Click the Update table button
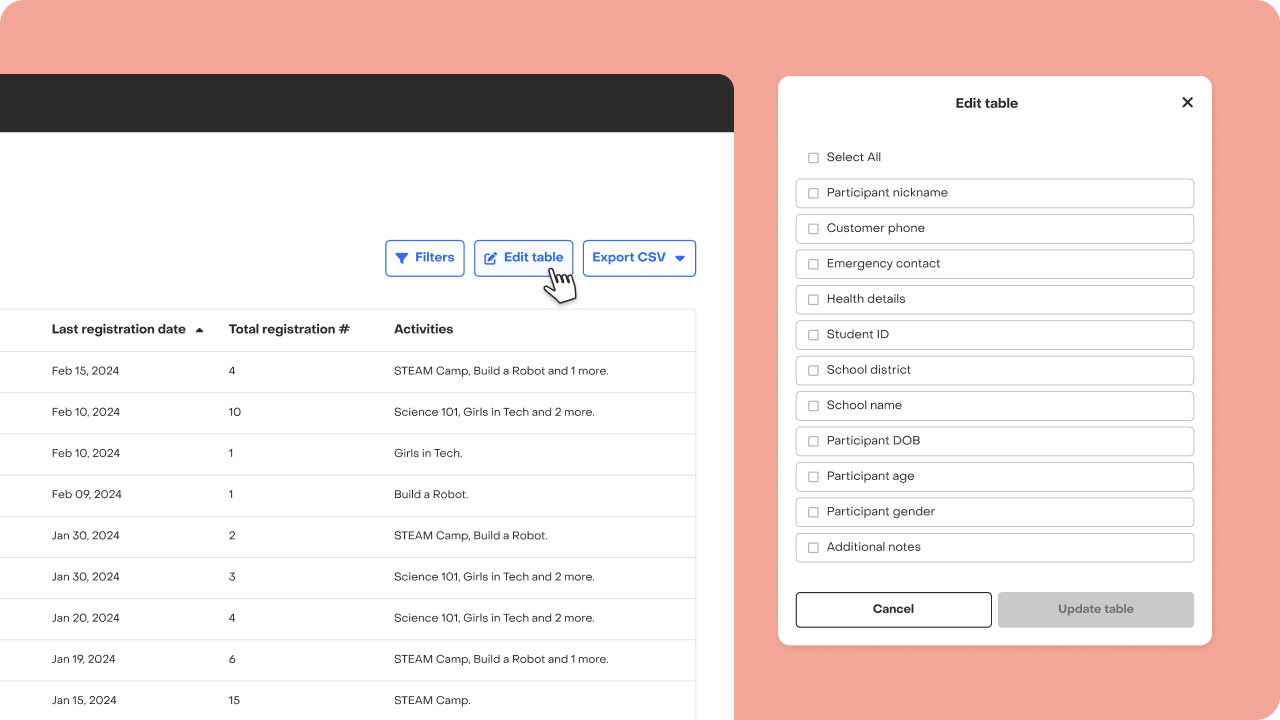Image resolution: width=1280 pixels, height=720 pixels. click(x=1096, y=609)
